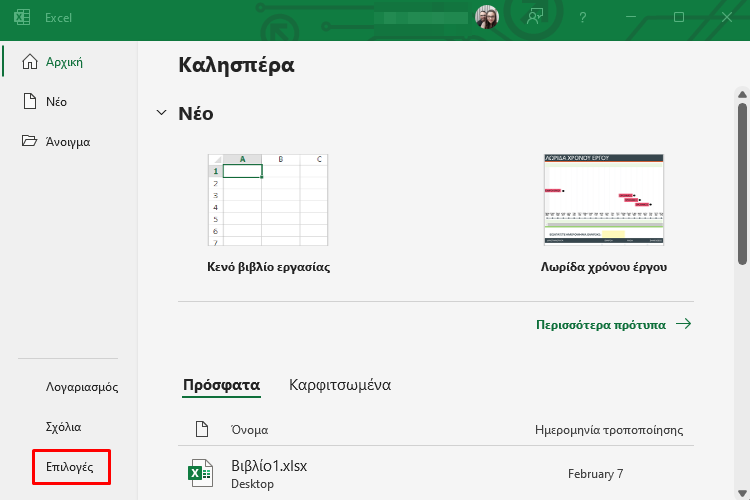Click the open folder icon beside Άνοιγμα
The width and height of the screenshot is (750, 500).
pos(29,141)
